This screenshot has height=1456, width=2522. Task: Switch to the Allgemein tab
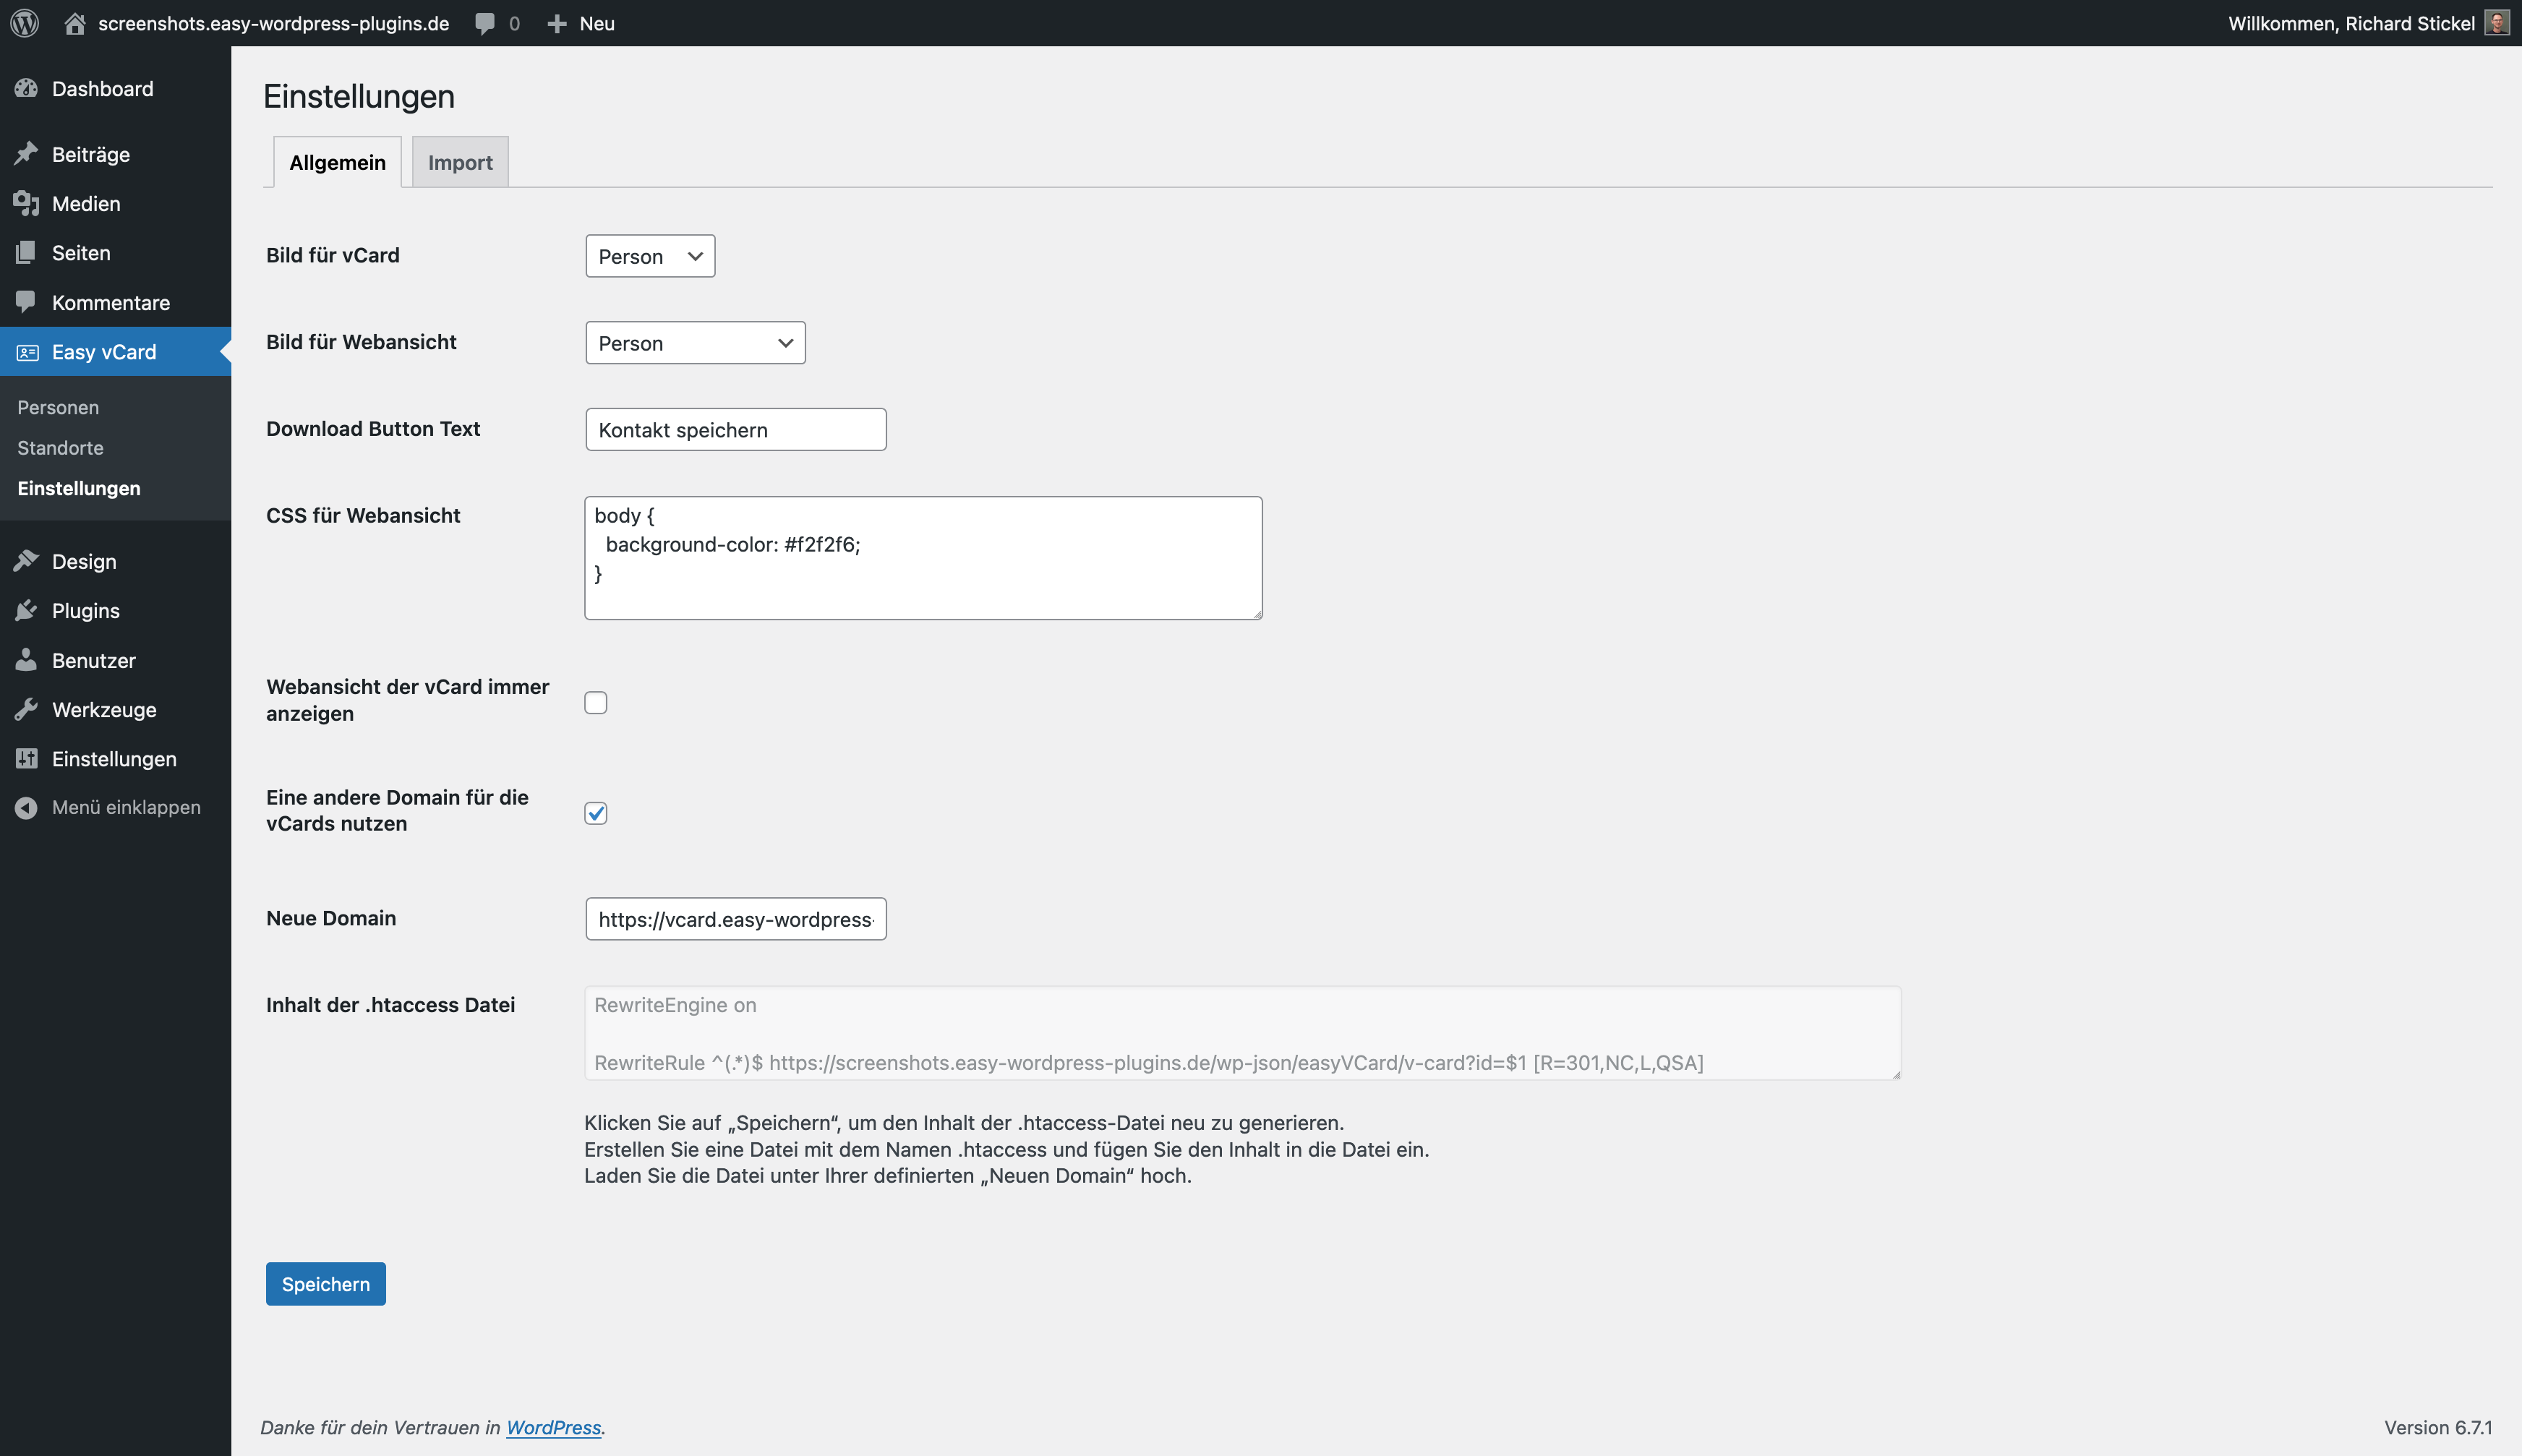point(337,162)
